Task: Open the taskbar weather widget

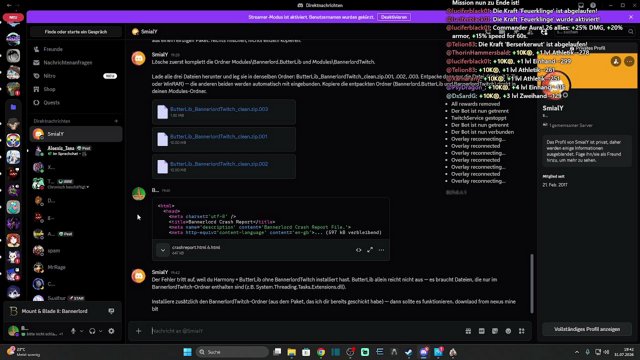Action: pyautogui.click(x=24, y=352)
